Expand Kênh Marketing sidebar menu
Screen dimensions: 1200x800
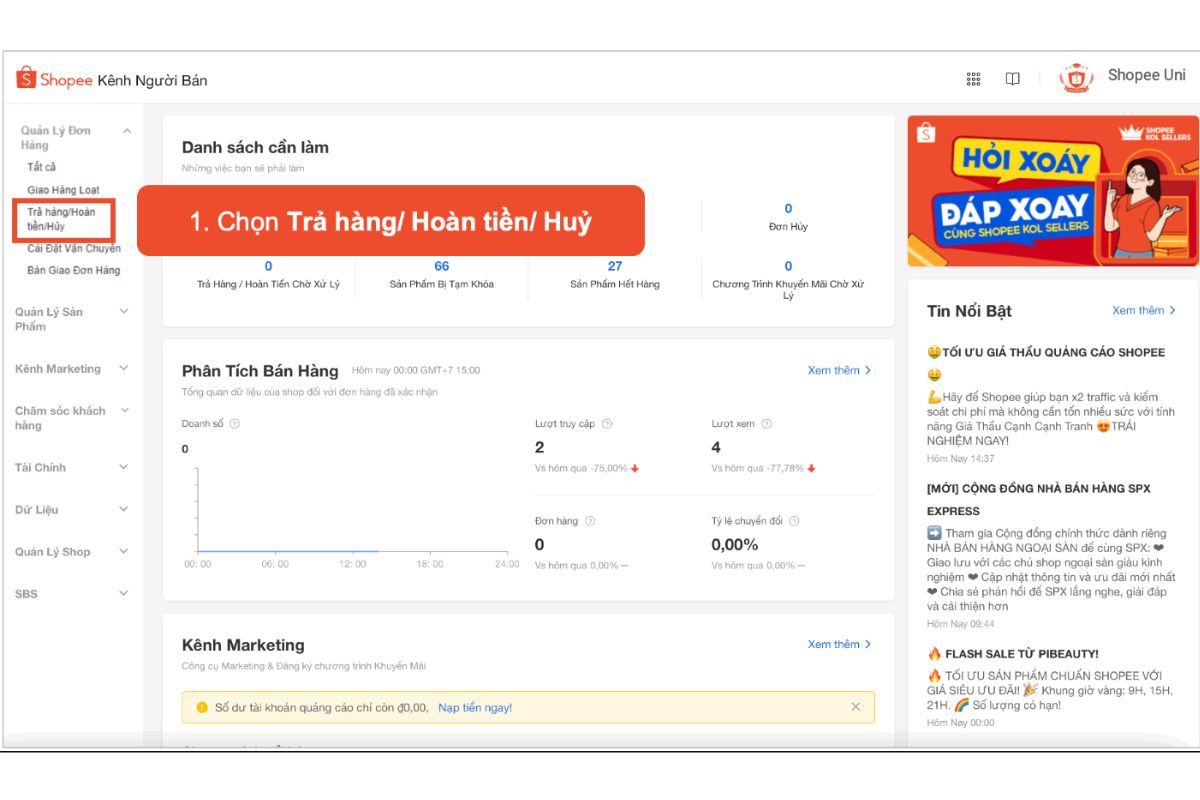pos(124,369)
